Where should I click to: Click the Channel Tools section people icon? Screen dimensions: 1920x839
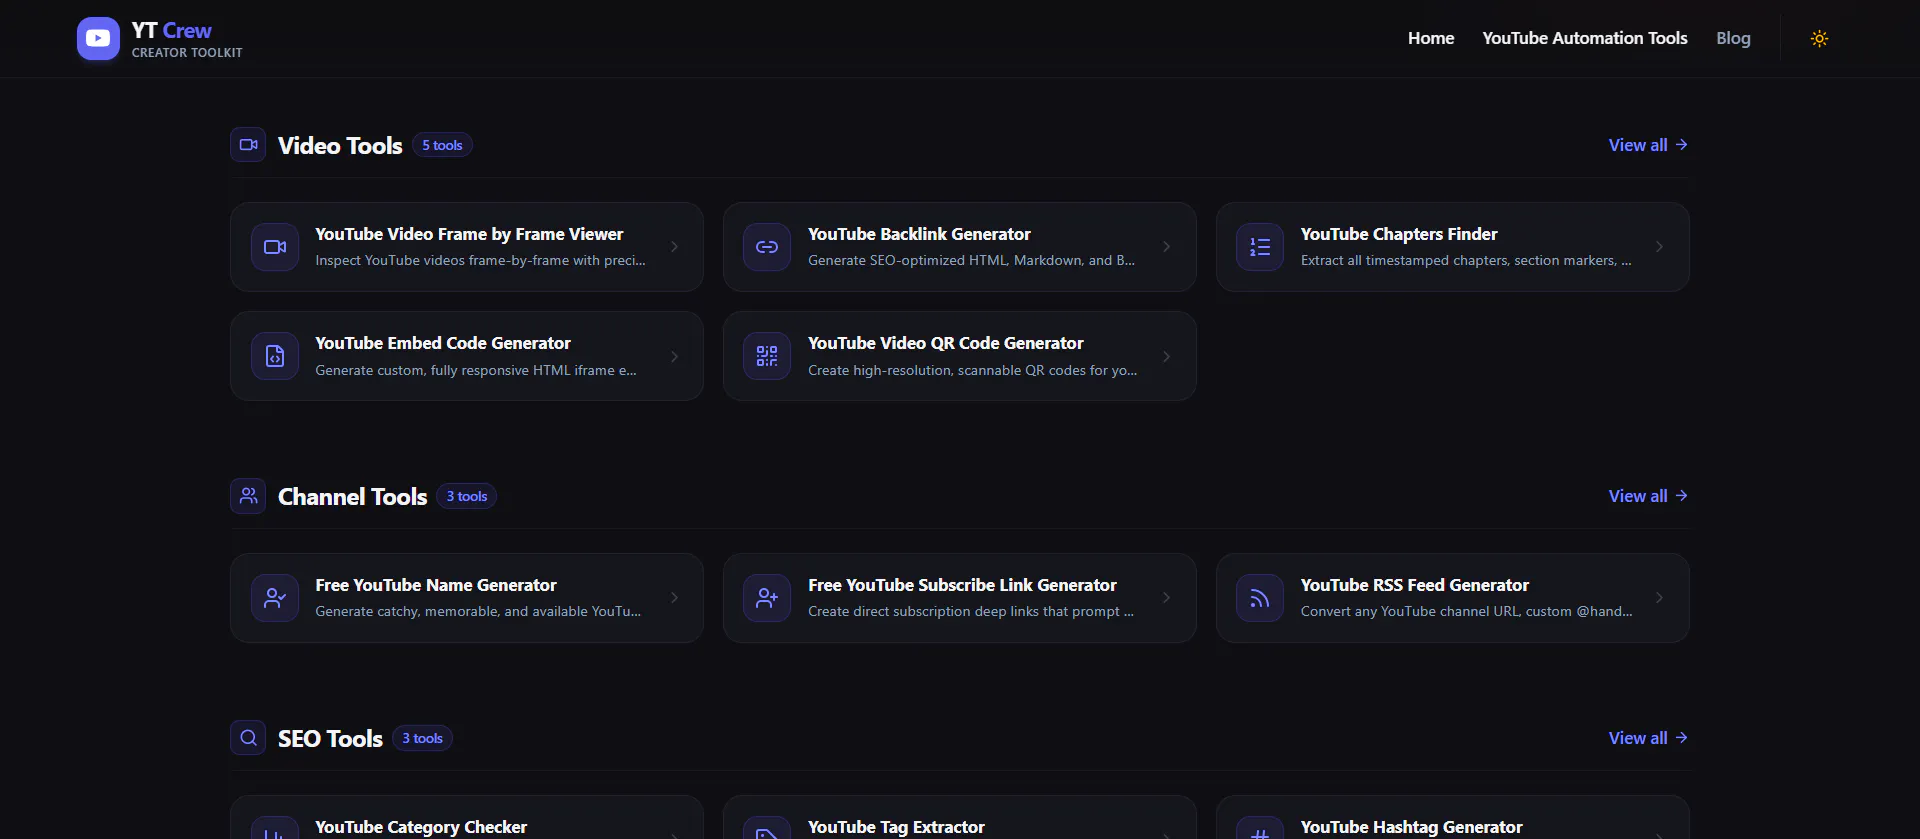coord(248,496)
